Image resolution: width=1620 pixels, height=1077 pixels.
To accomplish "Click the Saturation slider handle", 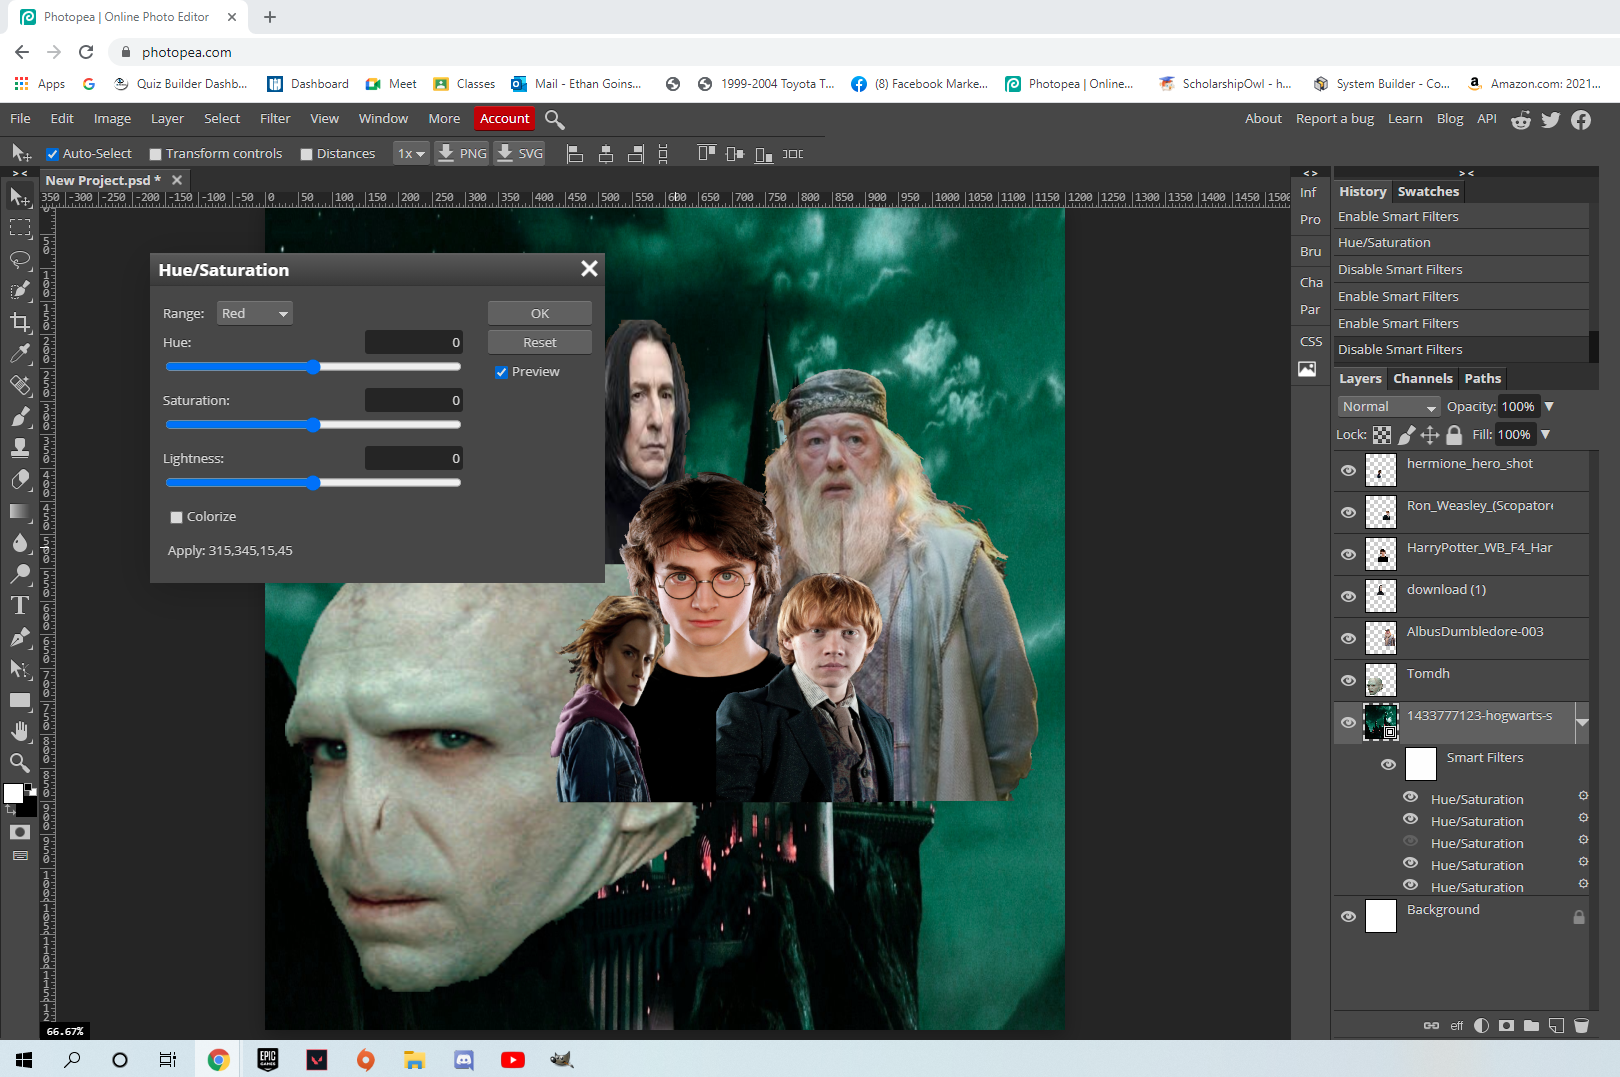I will [313, 425].
